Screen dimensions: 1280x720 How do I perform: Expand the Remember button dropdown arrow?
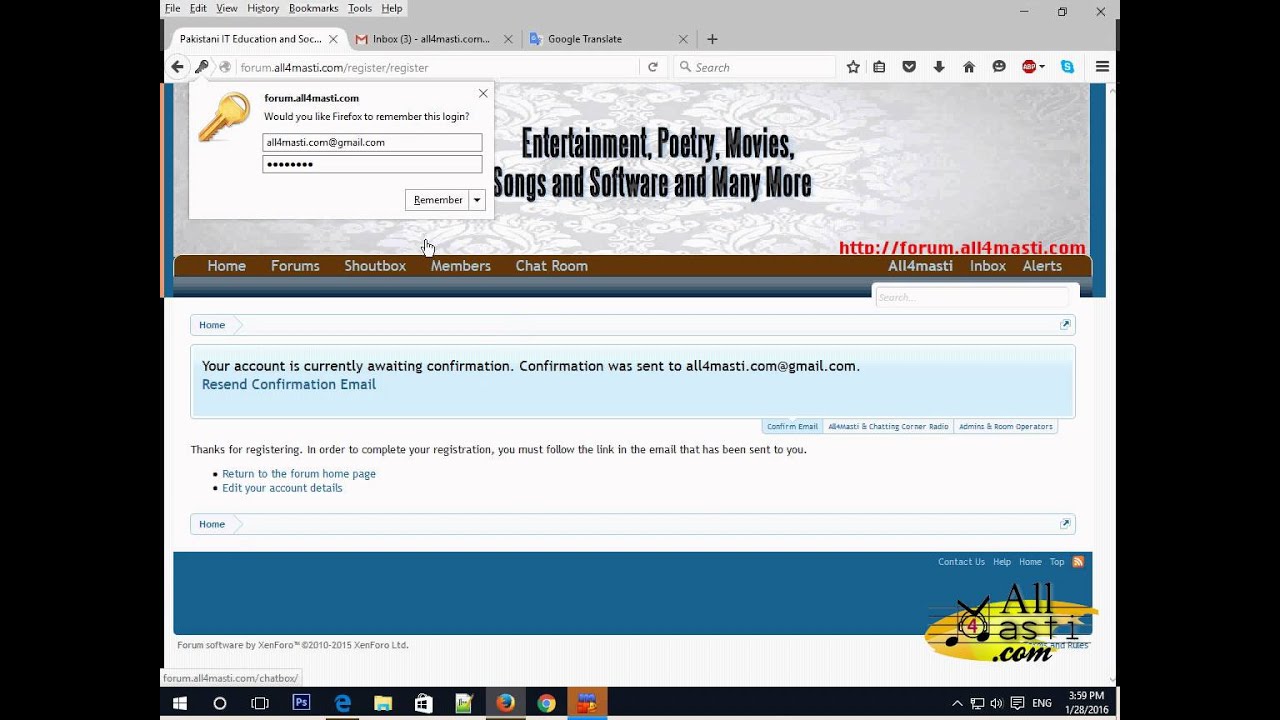click(477, 200)
